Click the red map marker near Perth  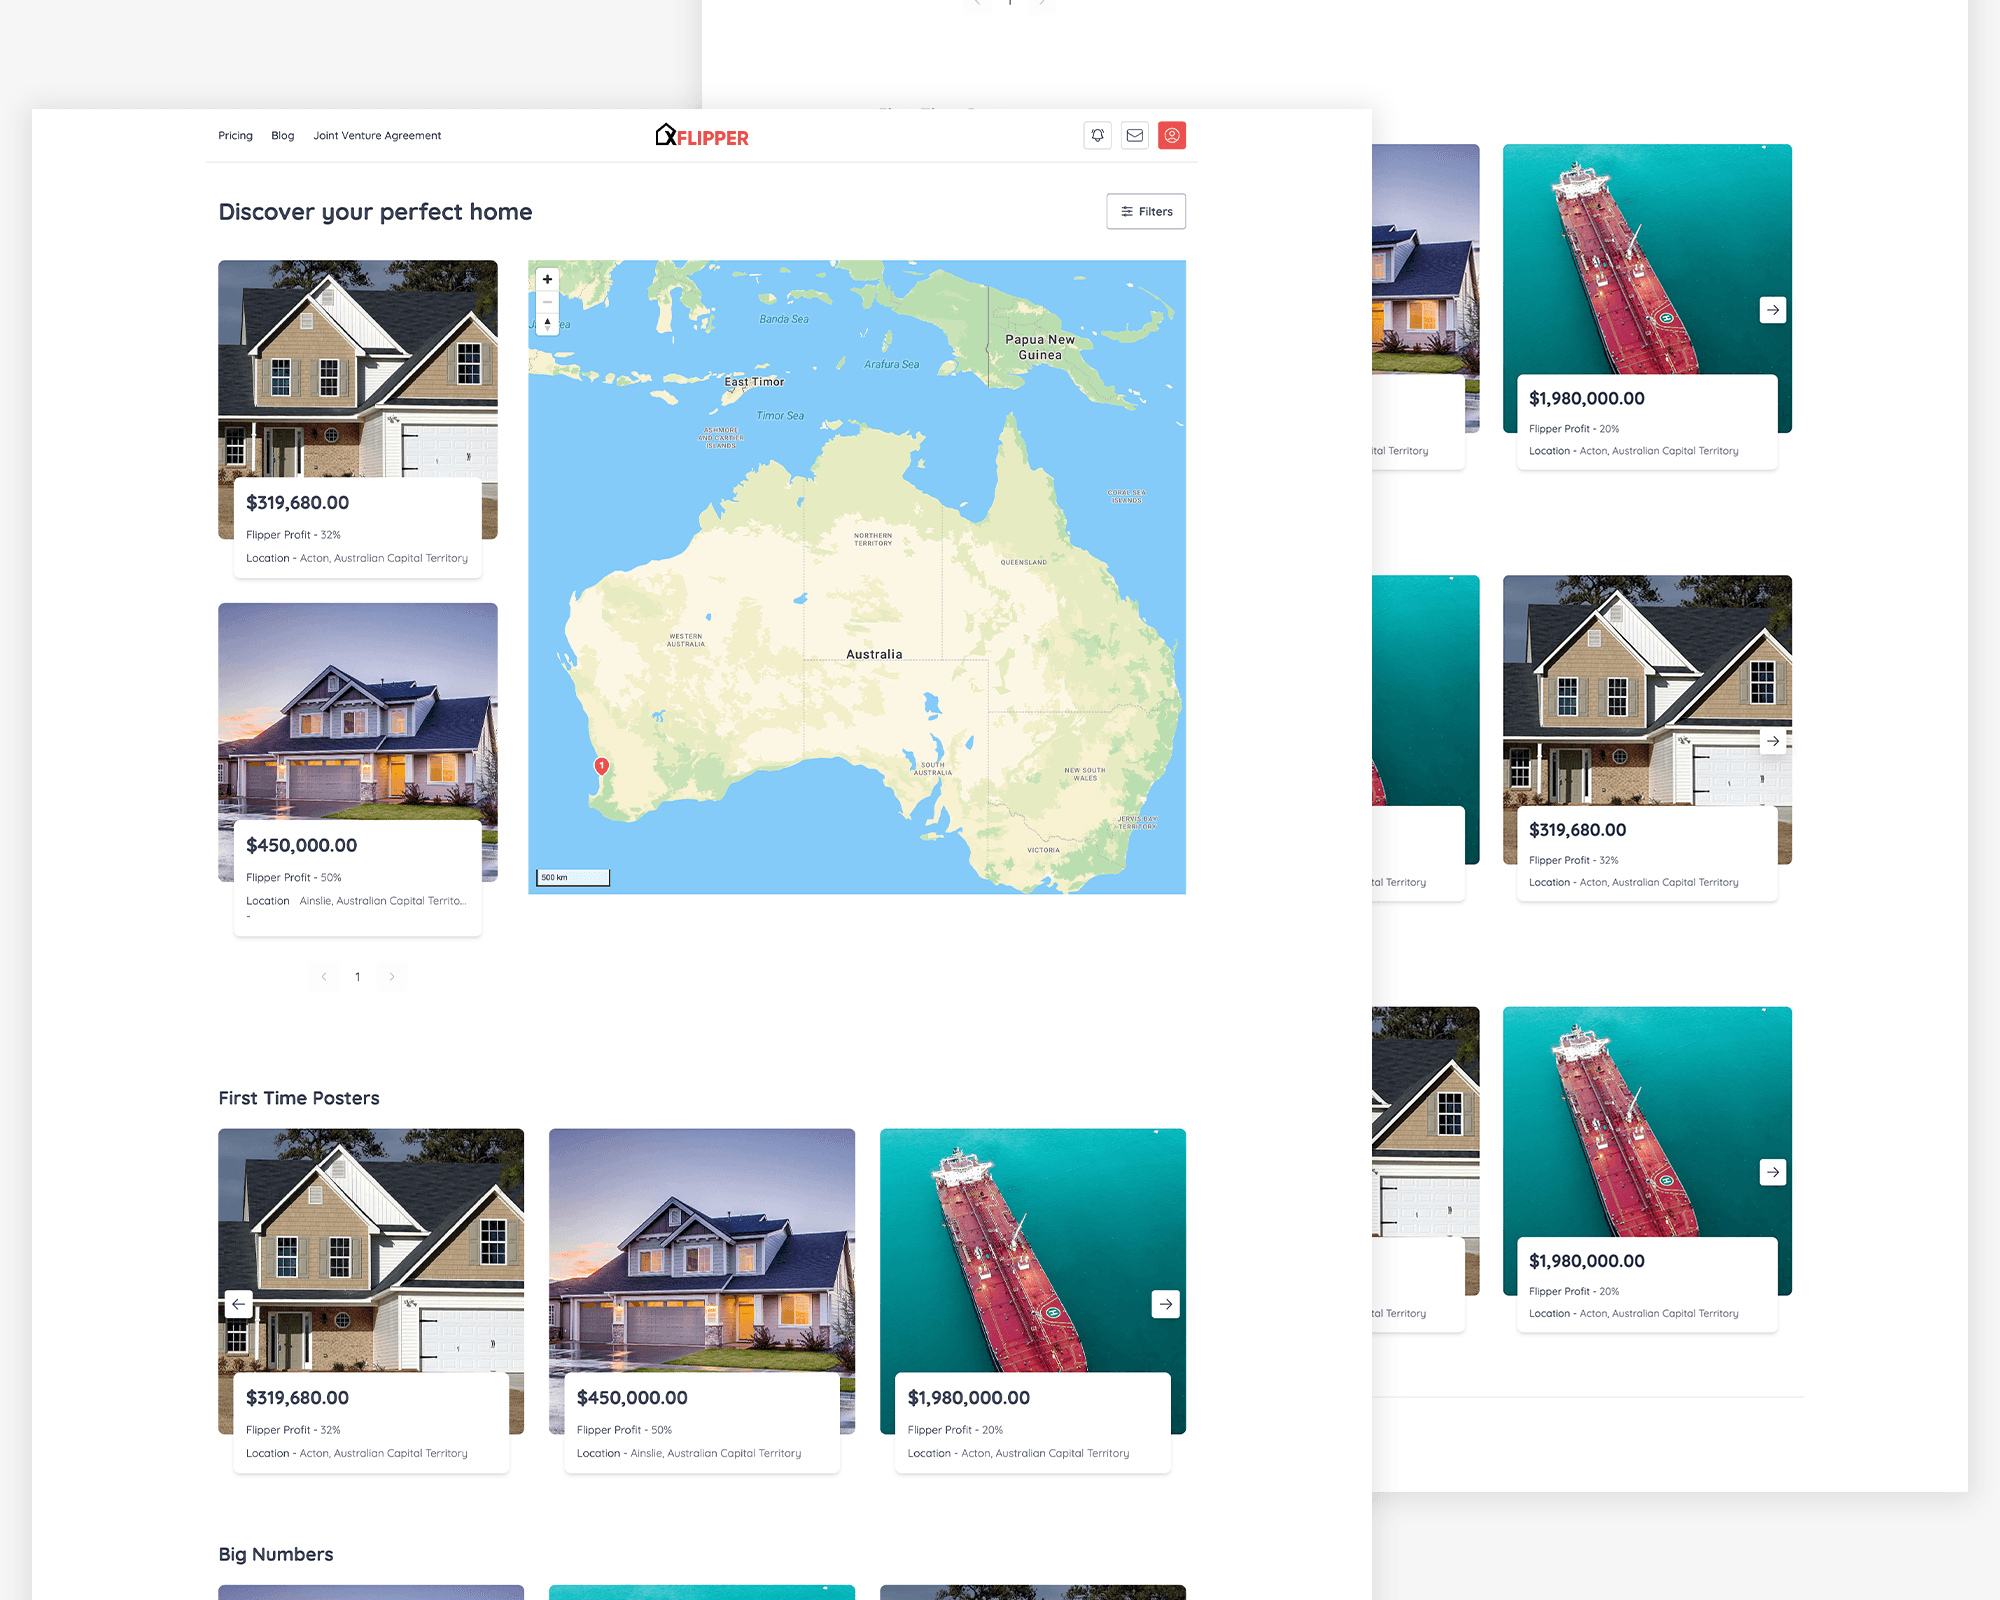(601, 766)
